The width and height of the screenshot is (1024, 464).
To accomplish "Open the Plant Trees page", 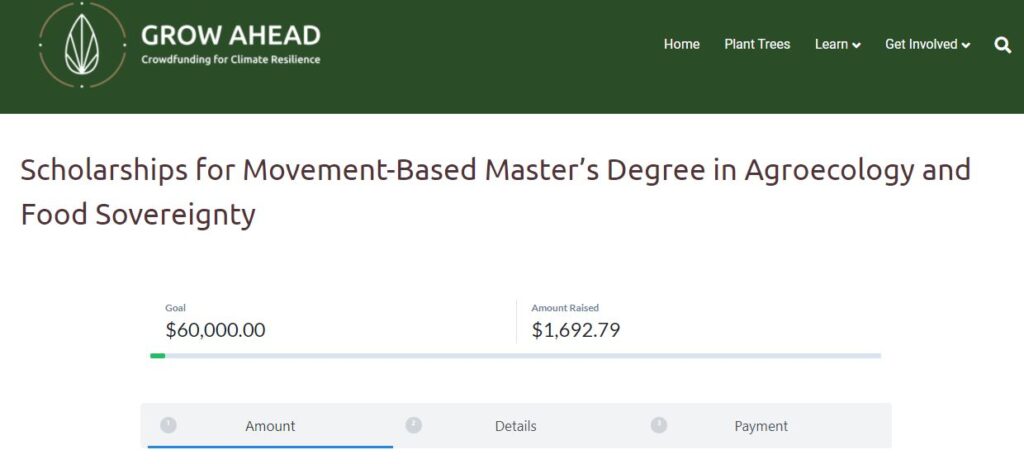I will pos(757,44).
